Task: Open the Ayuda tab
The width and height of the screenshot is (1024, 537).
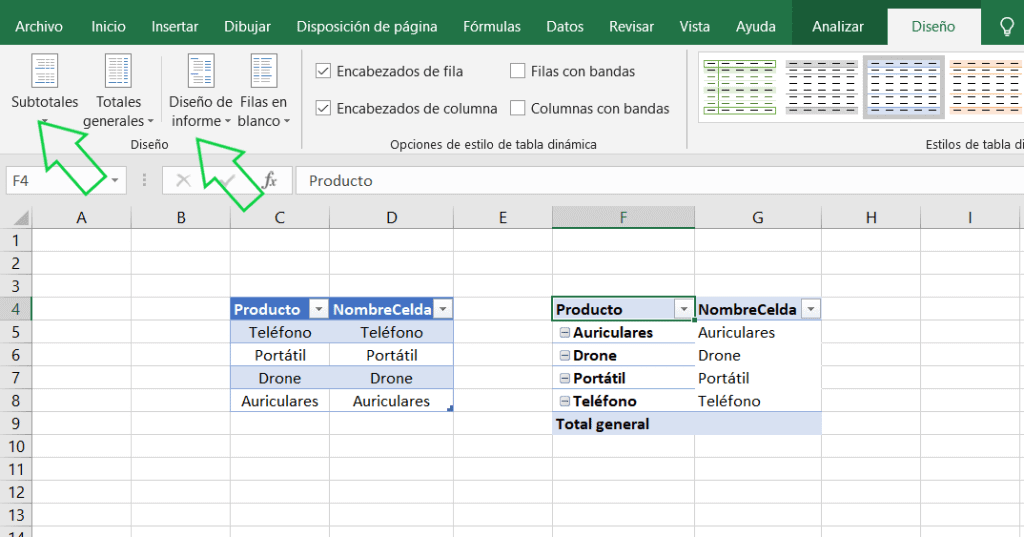Action: pyautogui.click(x=756, y=27)
